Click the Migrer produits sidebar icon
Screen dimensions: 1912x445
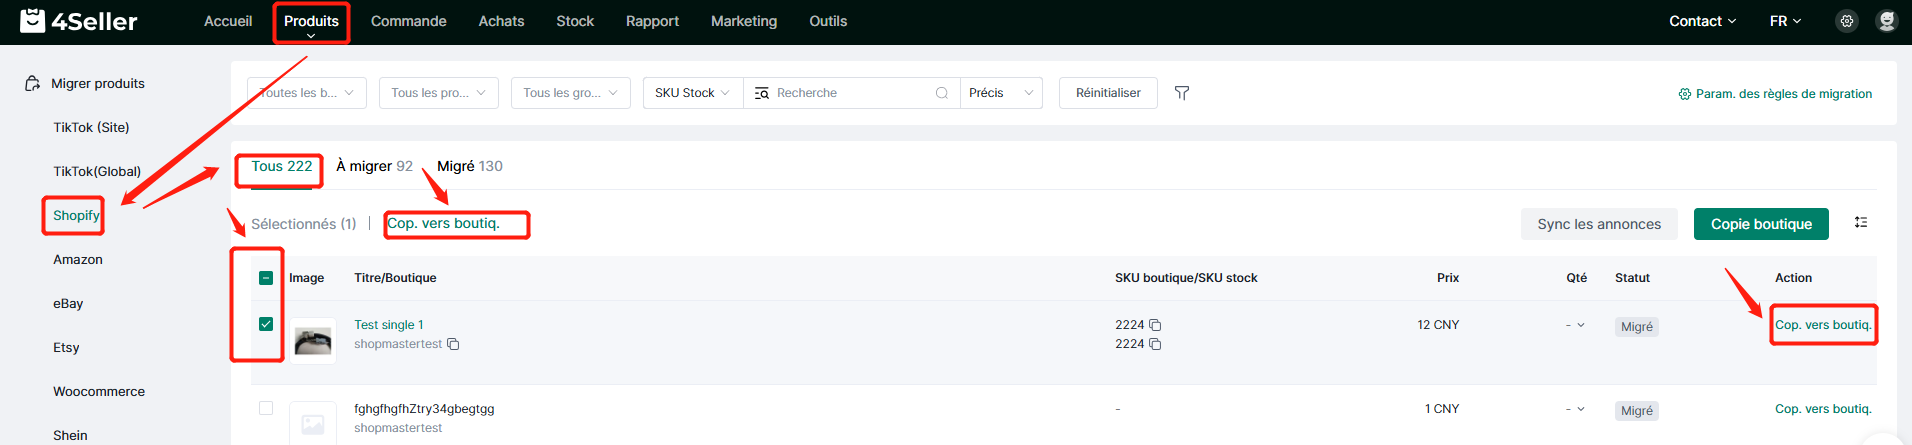point(32,83)
